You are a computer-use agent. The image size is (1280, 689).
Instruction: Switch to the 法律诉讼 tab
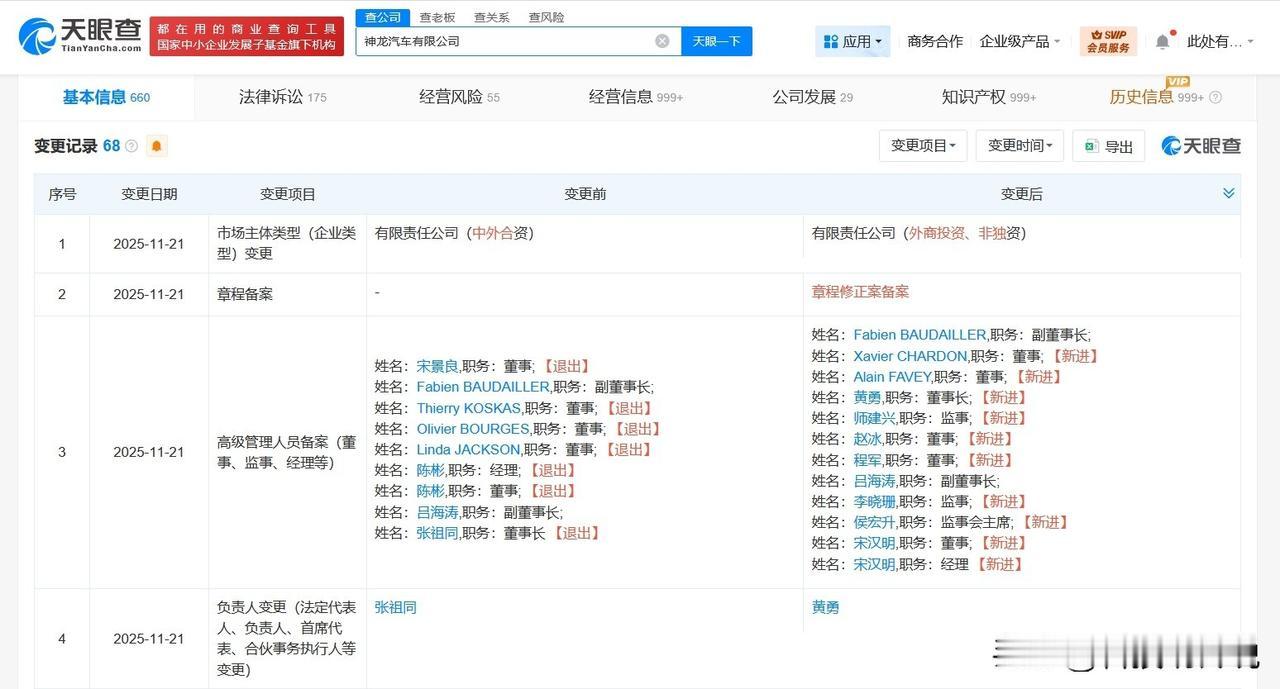click(282, 97)
